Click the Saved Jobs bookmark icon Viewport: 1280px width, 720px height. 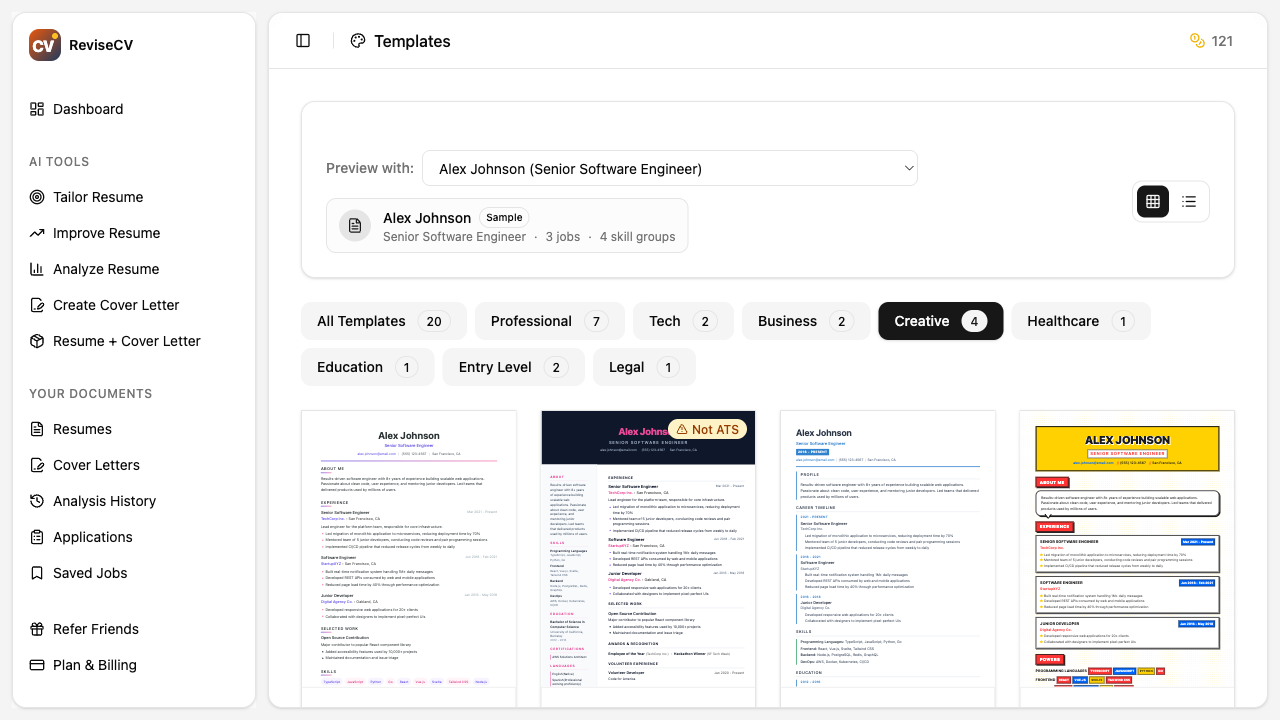[36, 573]
